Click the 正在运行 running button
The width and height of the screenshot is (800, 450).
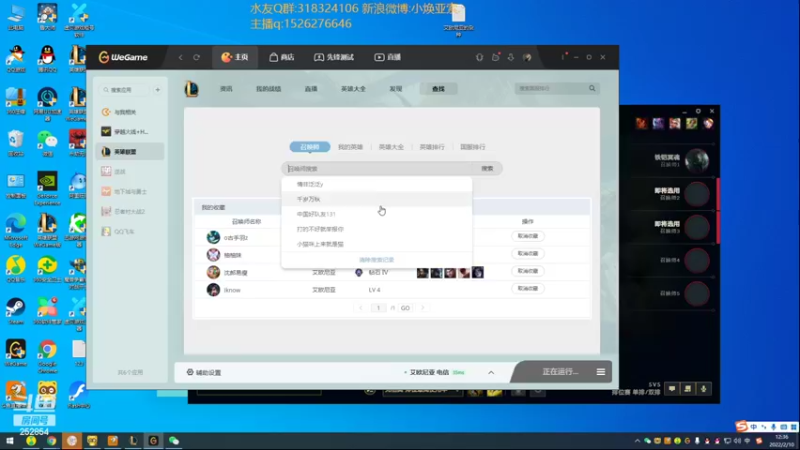[560, 371]
